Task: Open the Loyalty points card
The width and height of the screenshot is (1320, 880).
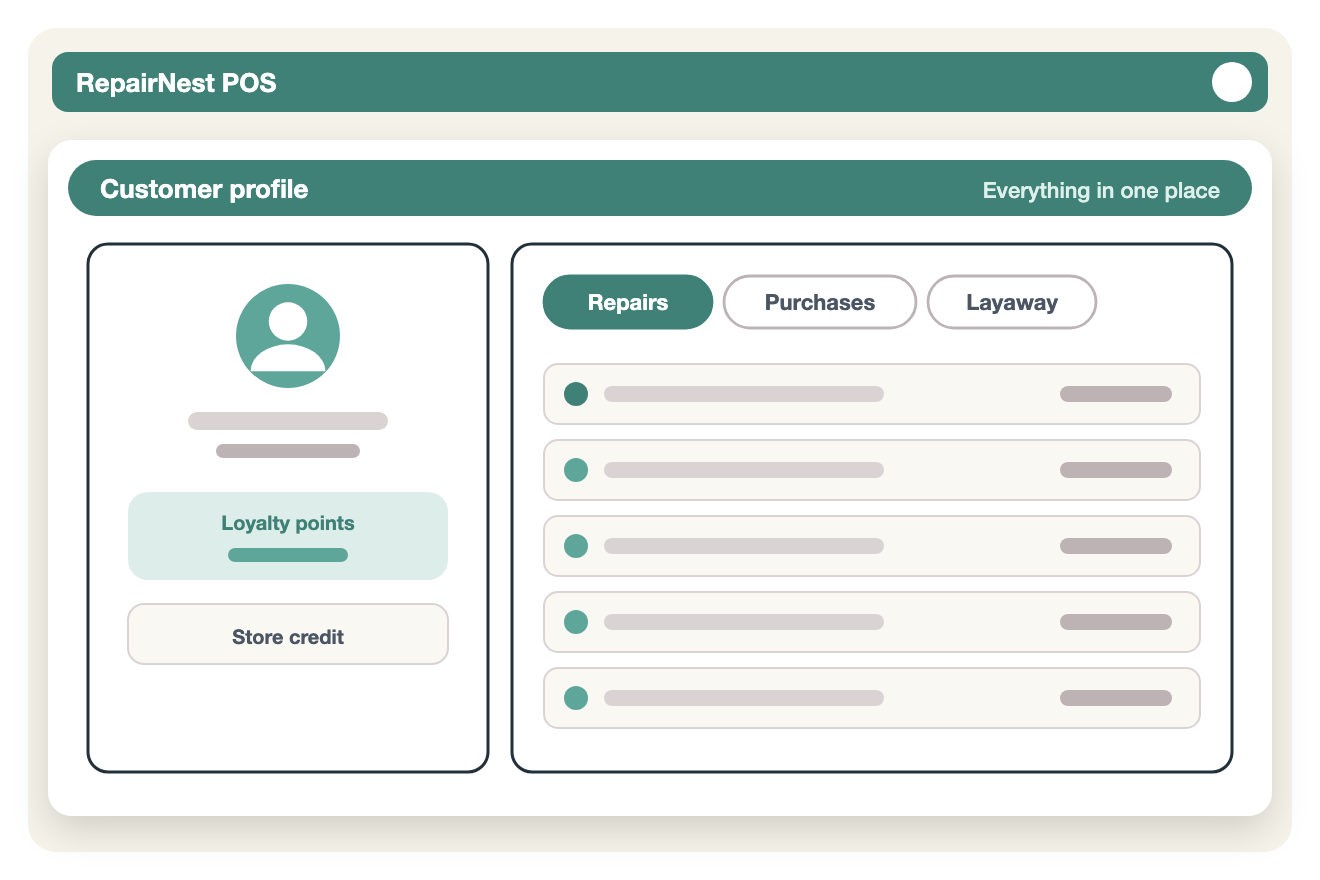Action: tap(288, 536)
